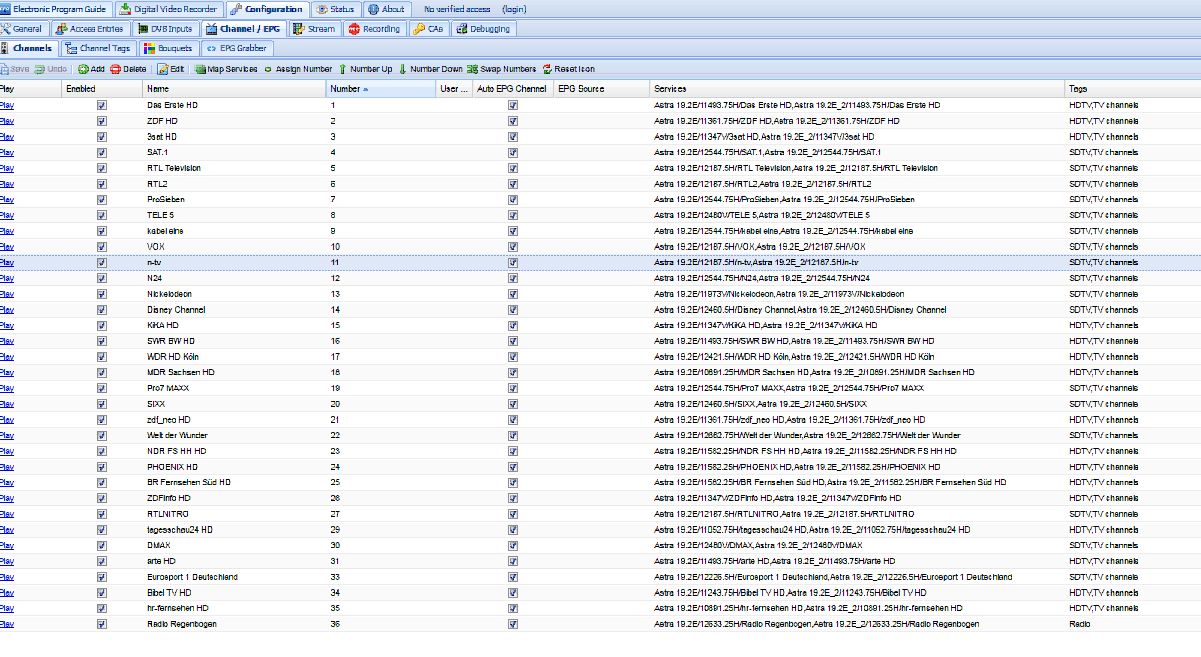Select the Channel / EPG tab
This screenshot has height=657, width=1201.
coord(244,29)
